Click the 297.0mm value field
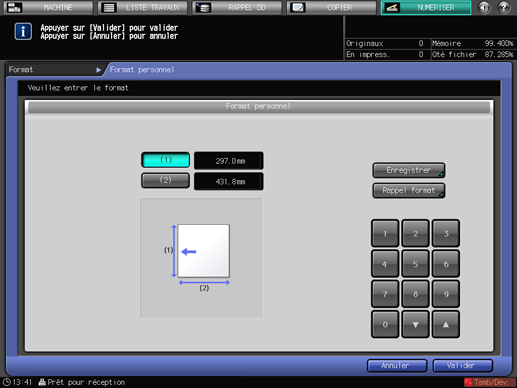Screen dimensions: 517x388 (x=229, y=161)
